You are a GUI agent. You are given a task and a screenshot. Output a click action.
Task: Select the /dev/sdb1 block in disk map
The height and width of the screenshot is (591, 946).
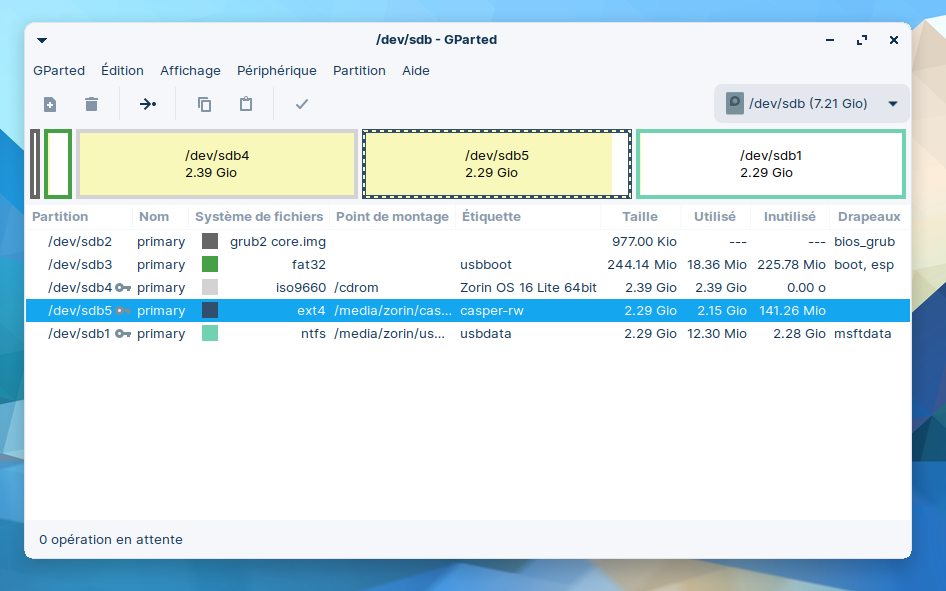771,164
